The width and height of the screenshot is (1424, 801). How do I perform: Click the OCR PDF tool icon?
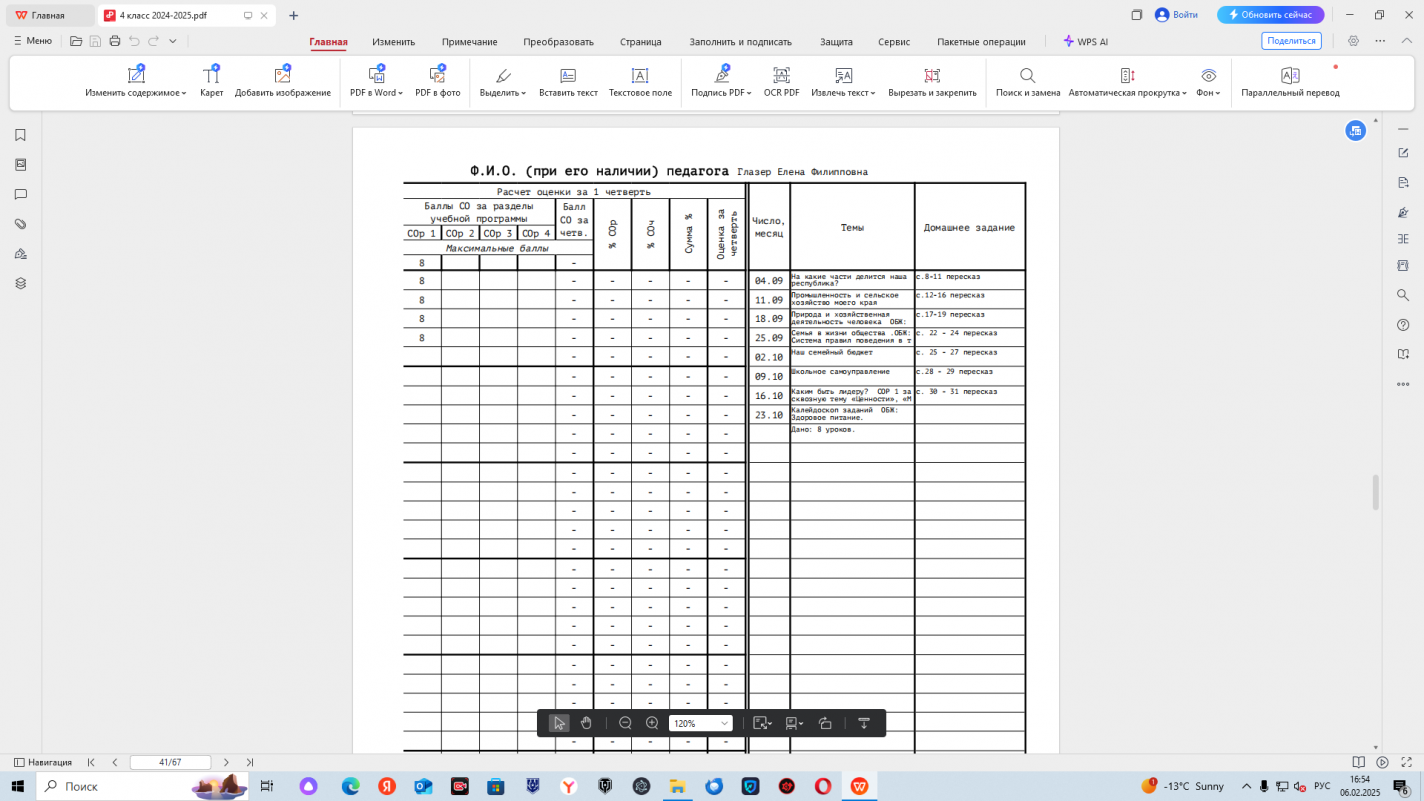tap(781, 76)
